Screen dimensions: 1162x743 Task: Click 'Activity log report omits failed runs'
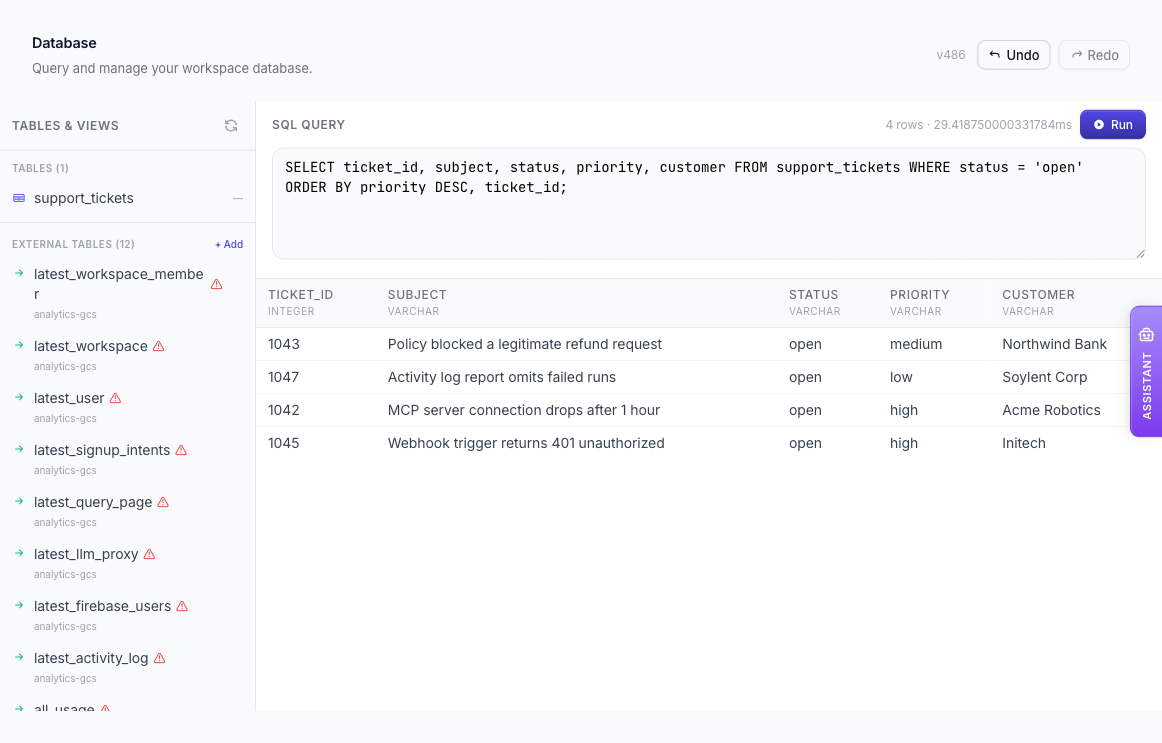point(502,377)
